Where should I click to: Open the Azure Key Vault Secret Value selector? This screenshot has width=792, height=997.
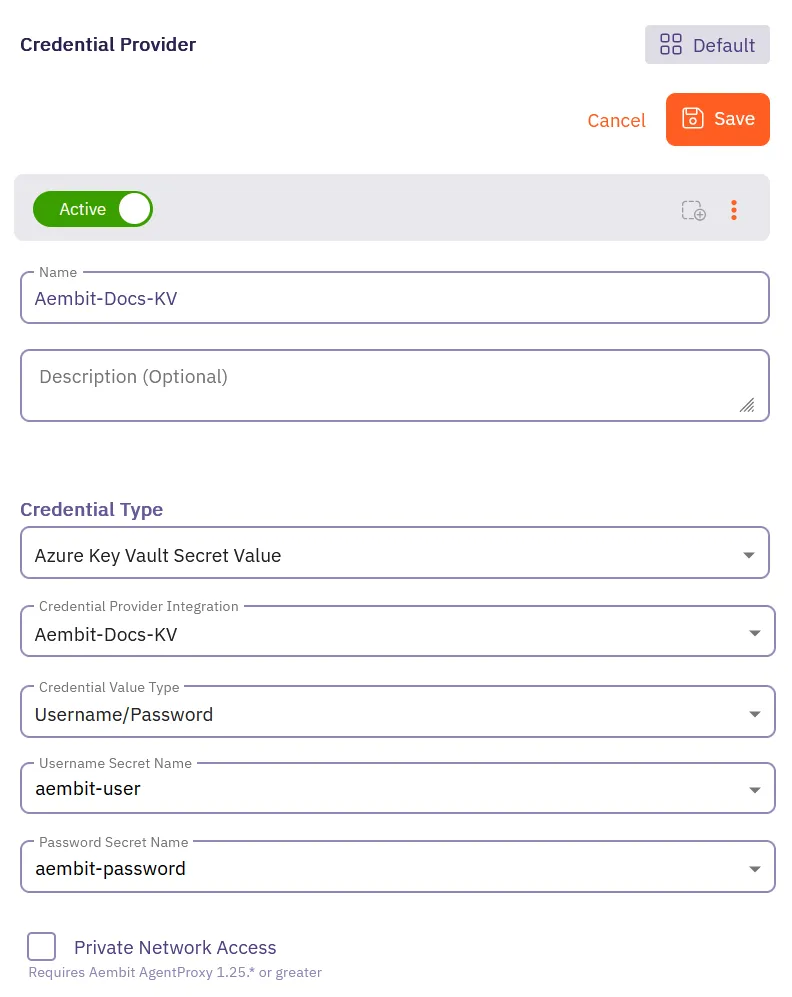coord(395,553)
